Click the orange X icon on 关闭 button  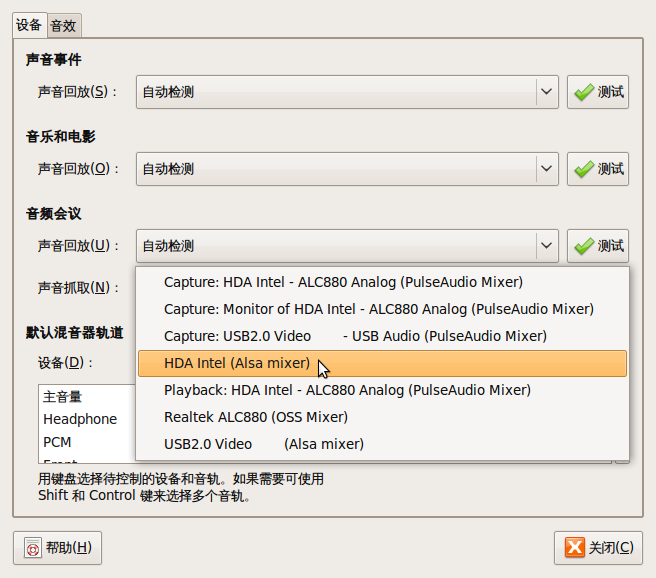coord(575,547)
